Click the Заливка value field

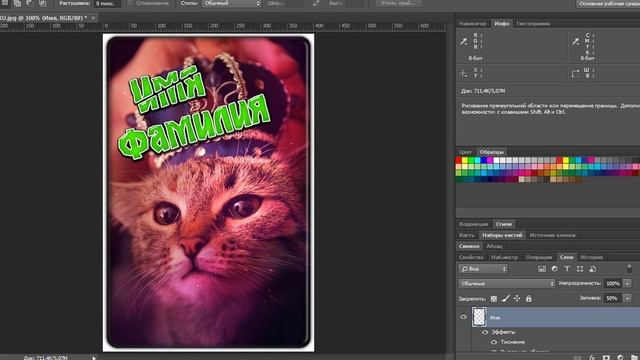tap(613, 298)
